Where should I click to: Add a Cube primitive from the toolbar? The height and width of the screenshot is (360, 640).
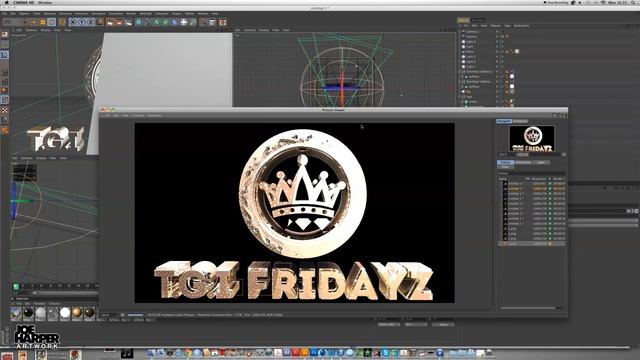[138, 22]
